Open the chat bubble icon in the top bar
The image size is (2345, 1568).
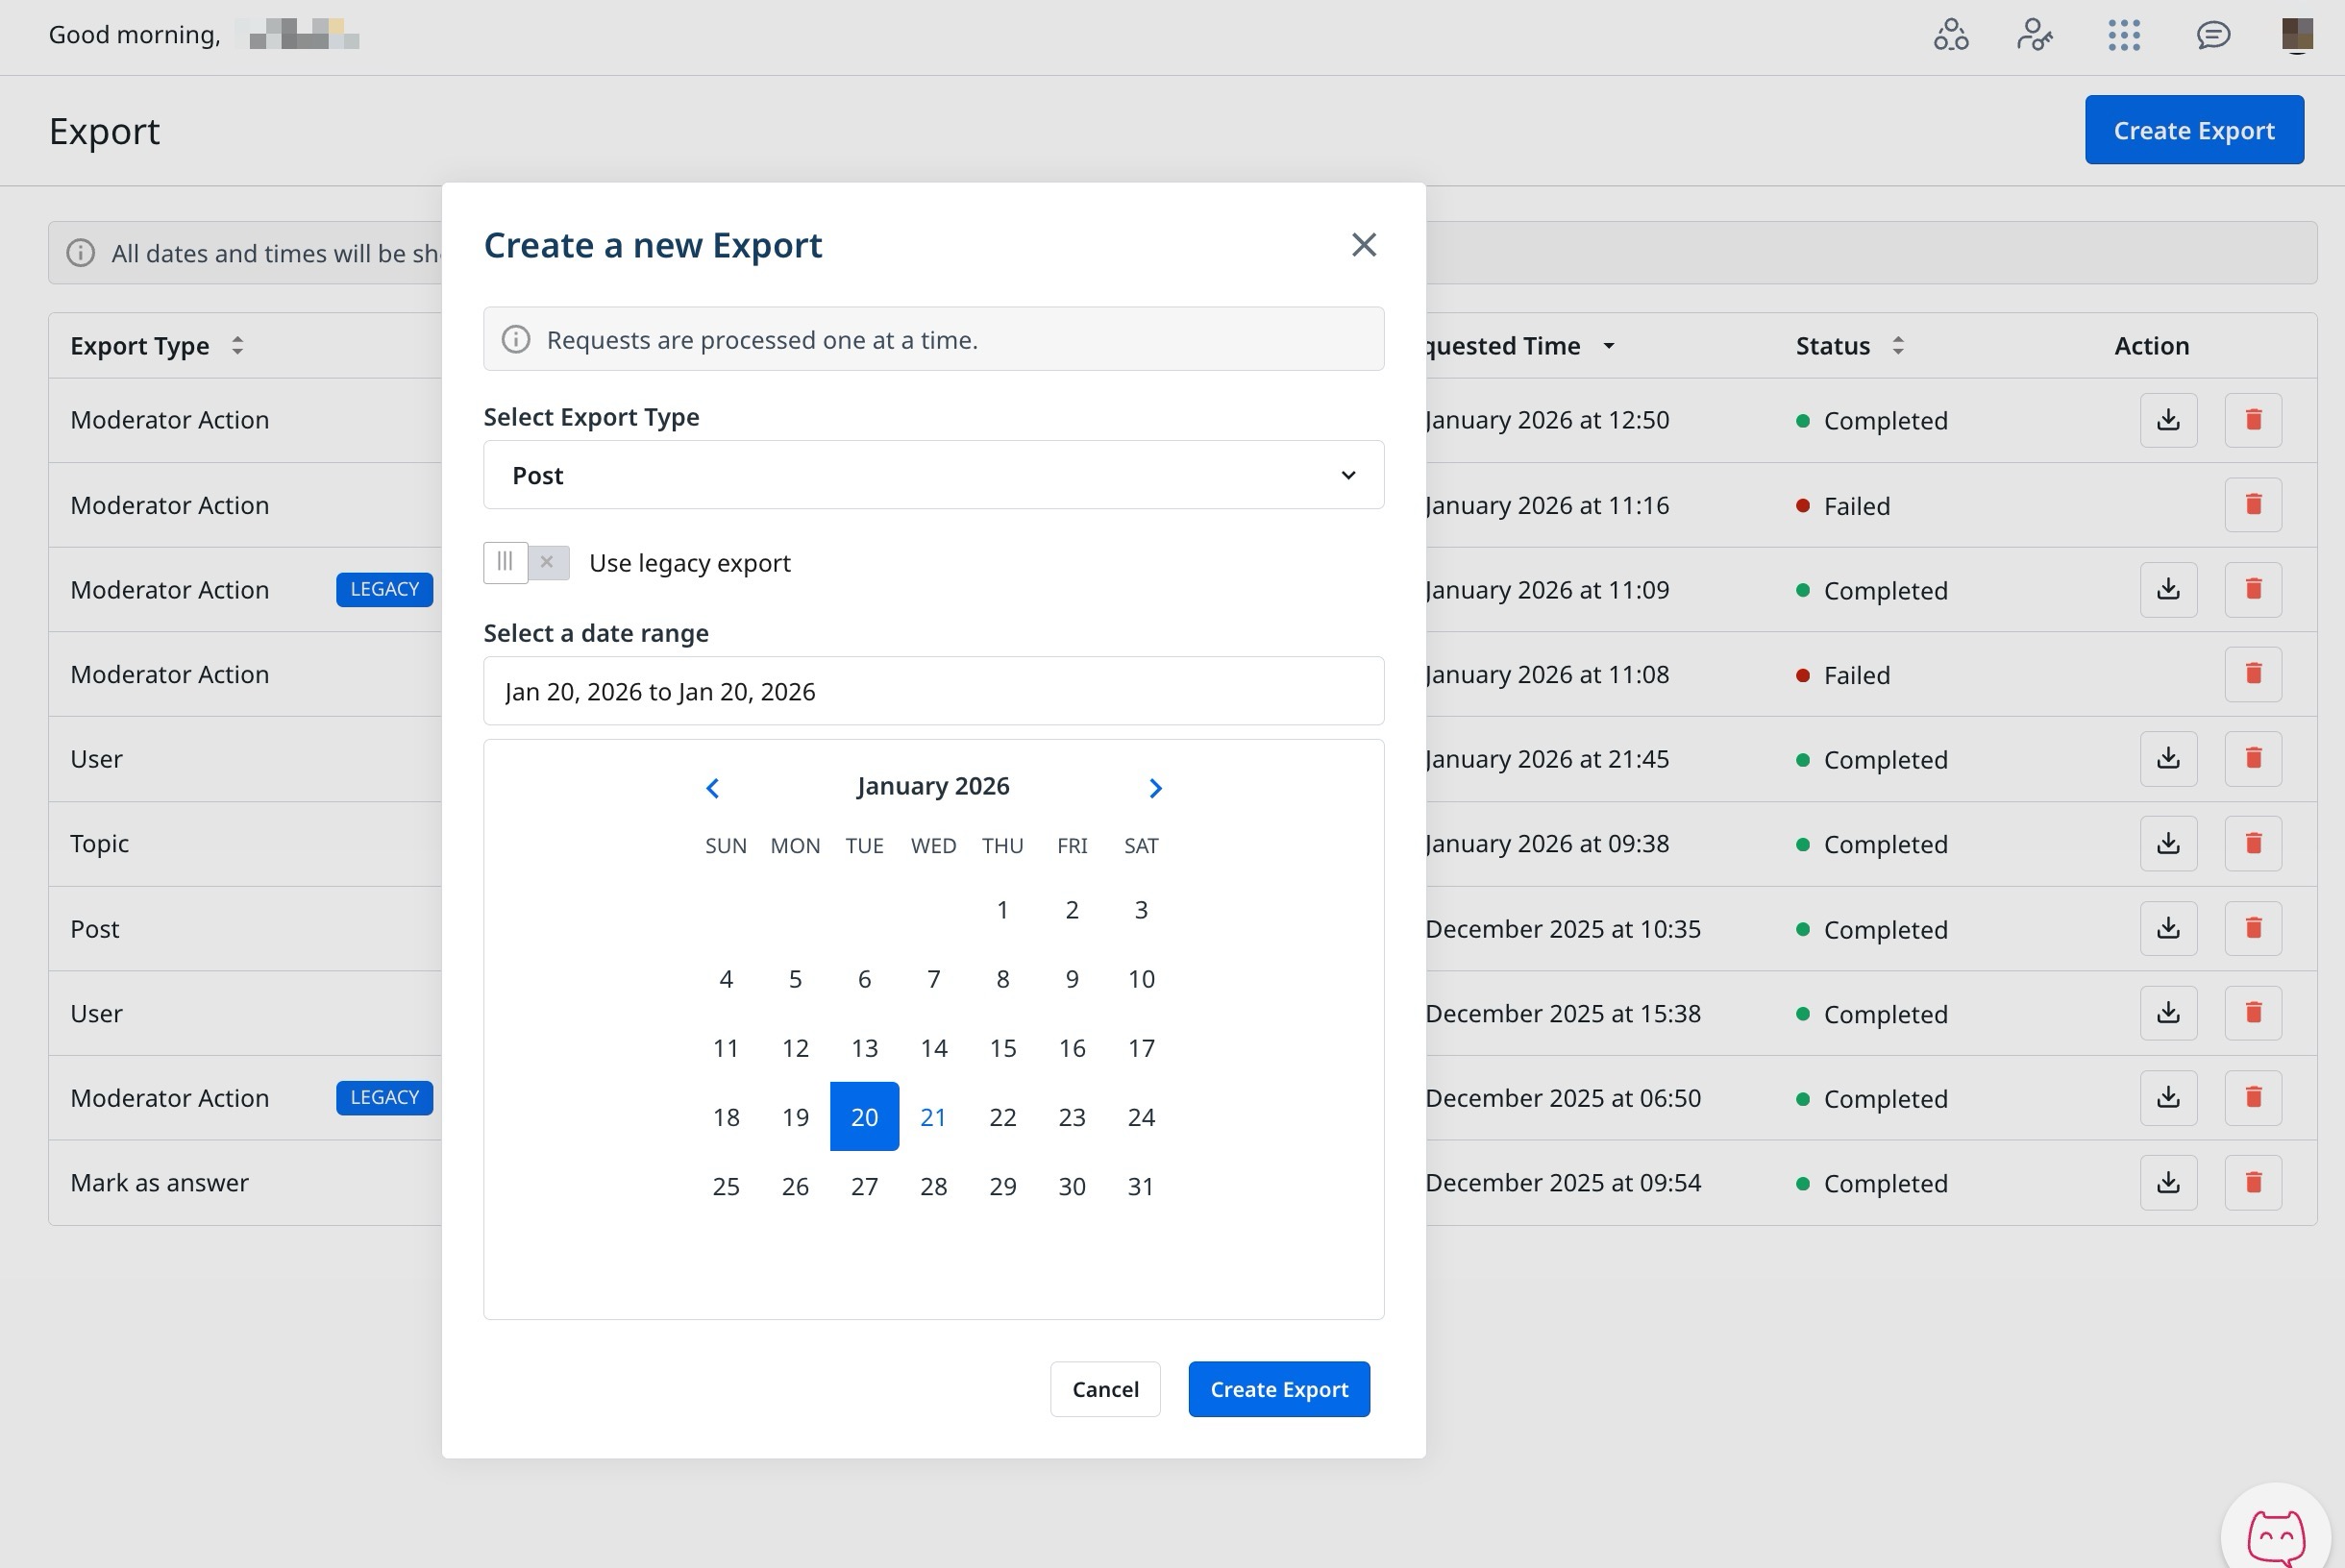click(2214, 35)
